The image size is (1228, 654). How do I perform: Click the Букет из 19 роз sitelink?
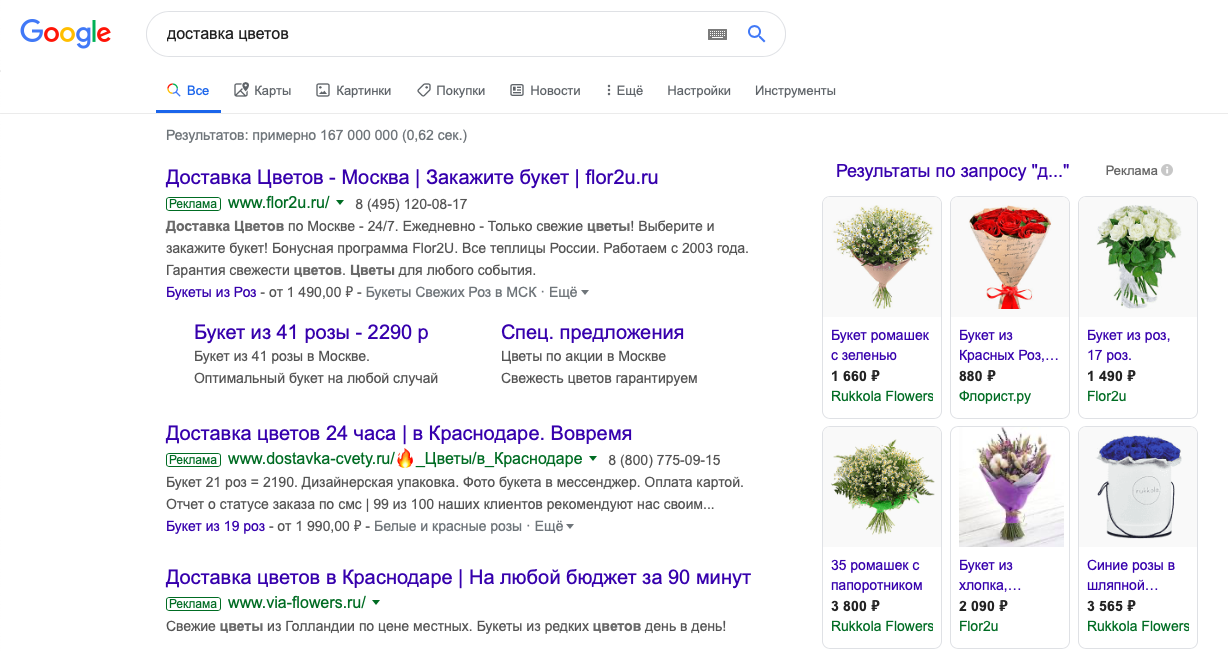coord(215,526)
